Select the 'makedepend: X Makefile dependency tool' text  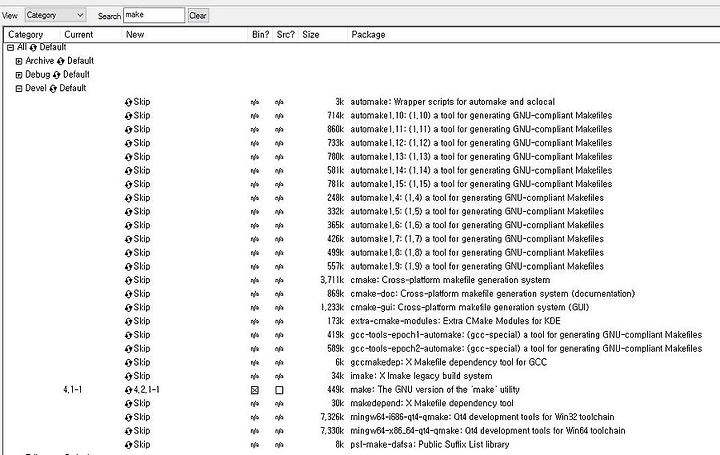point(432,404)
